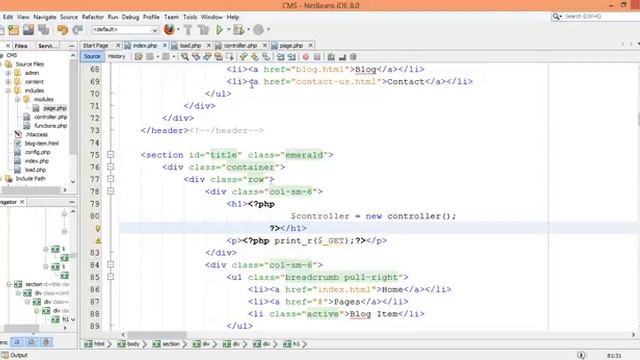Toggle Highlight Search icon in editor toolbar

click(x=218, y=57)
